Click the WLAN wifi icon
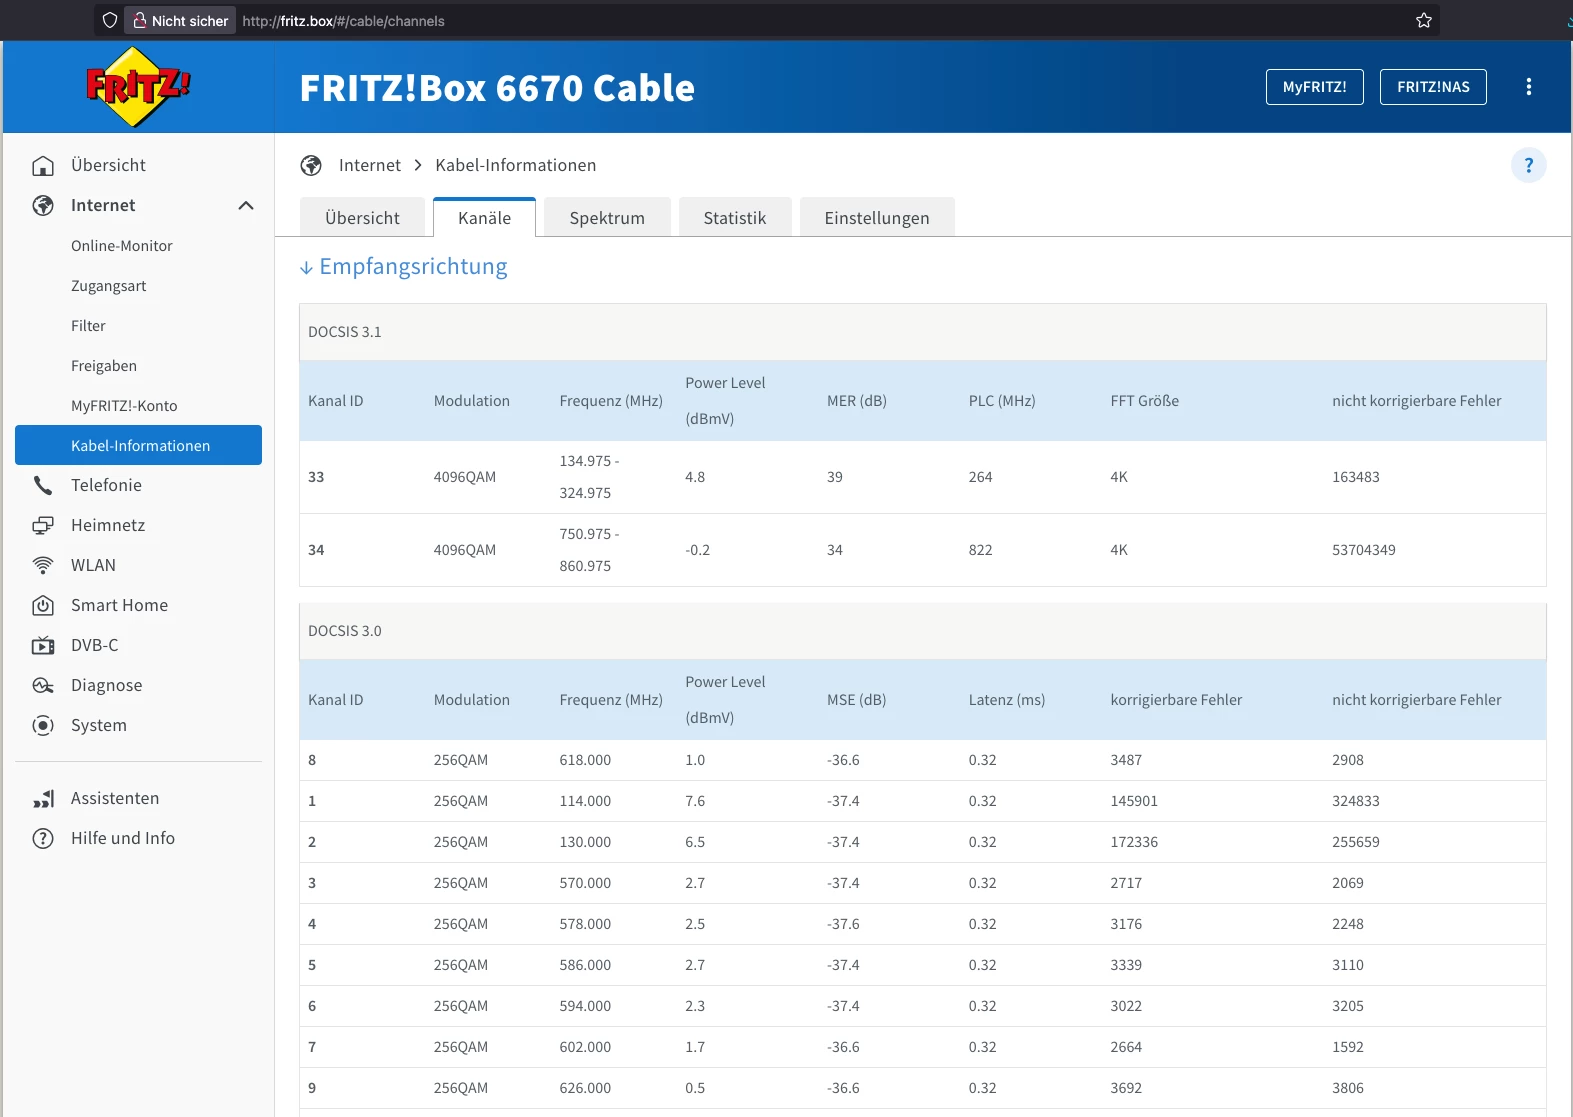Image resolution: width=1573 pixels, height=1117 pixels. (x=43, y=565)
